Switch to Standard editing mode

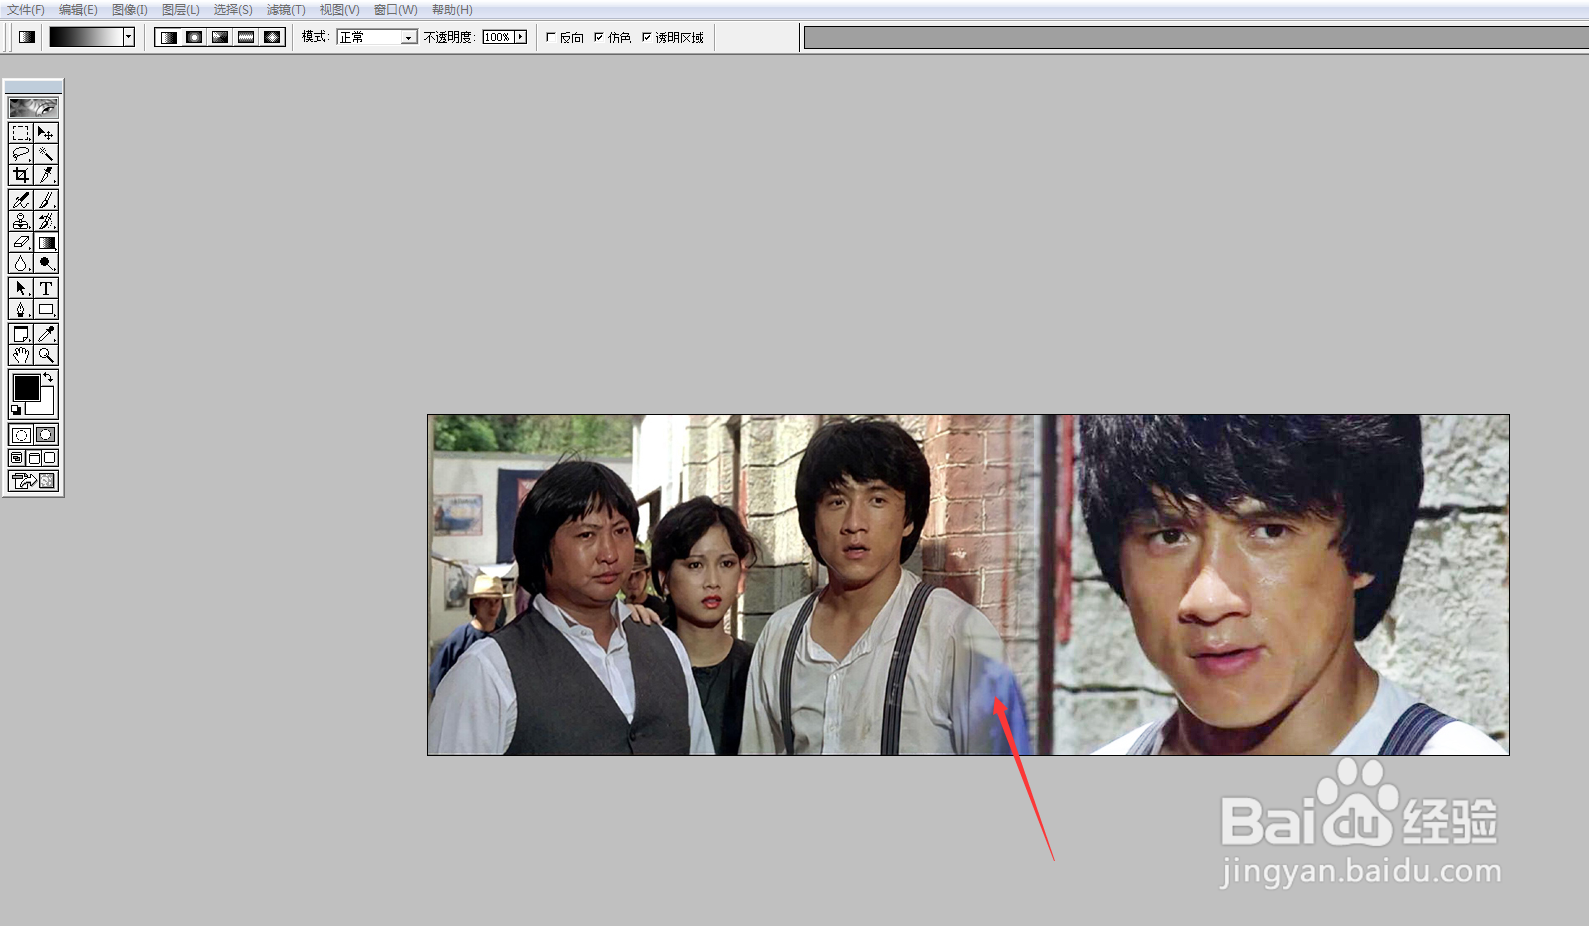(21, 435)
